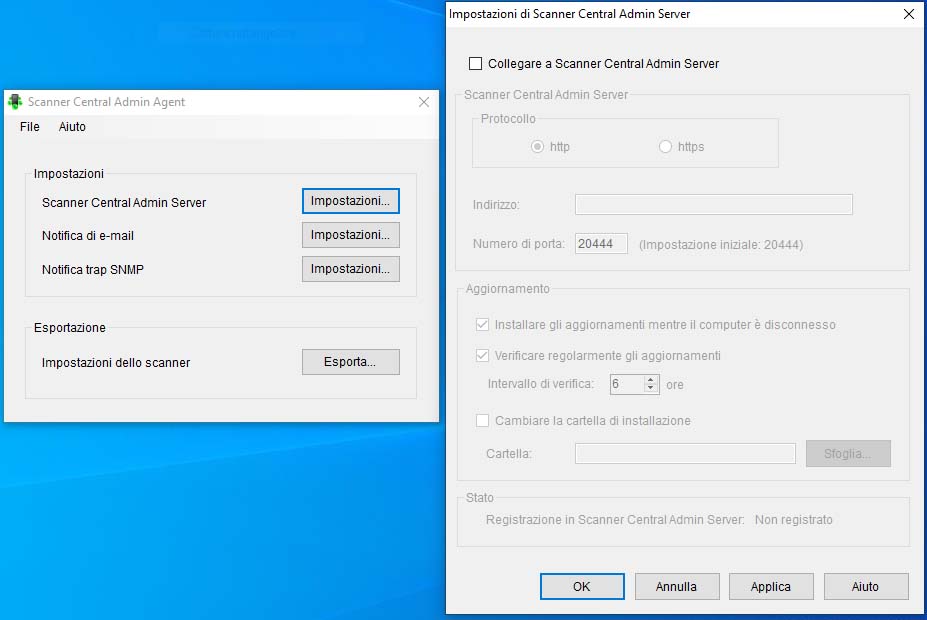
Task: Click the Scanner Central Admin Agent app icon
Action: 15,102
